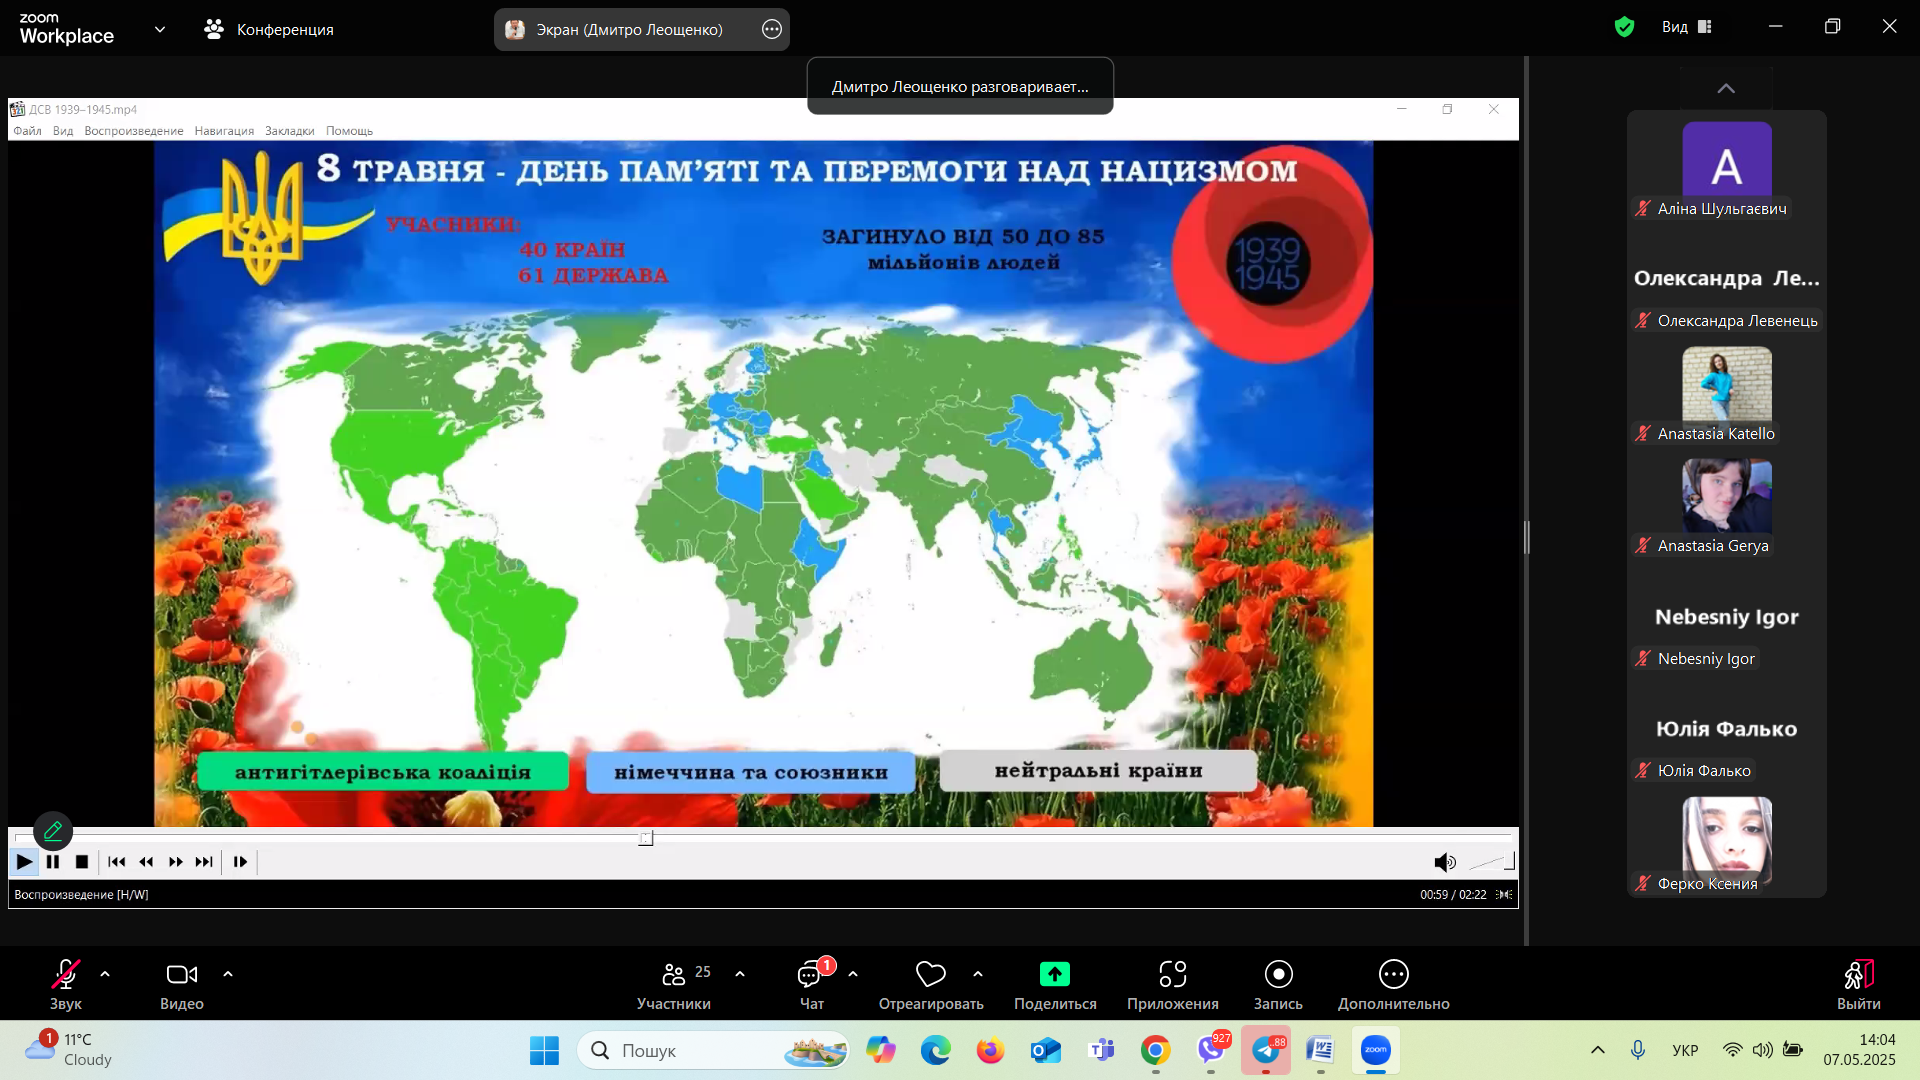Open the Zoom Workplace dropdown chevron

point(160,29)
